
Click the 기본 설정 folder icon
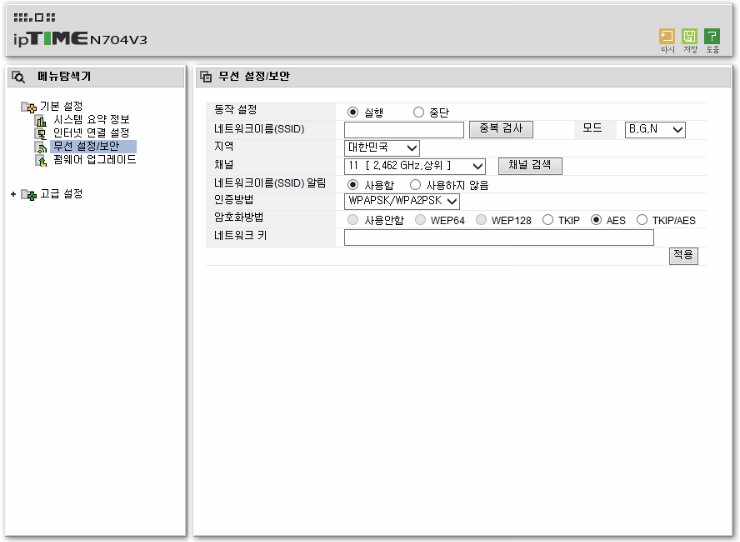[29, 107]
